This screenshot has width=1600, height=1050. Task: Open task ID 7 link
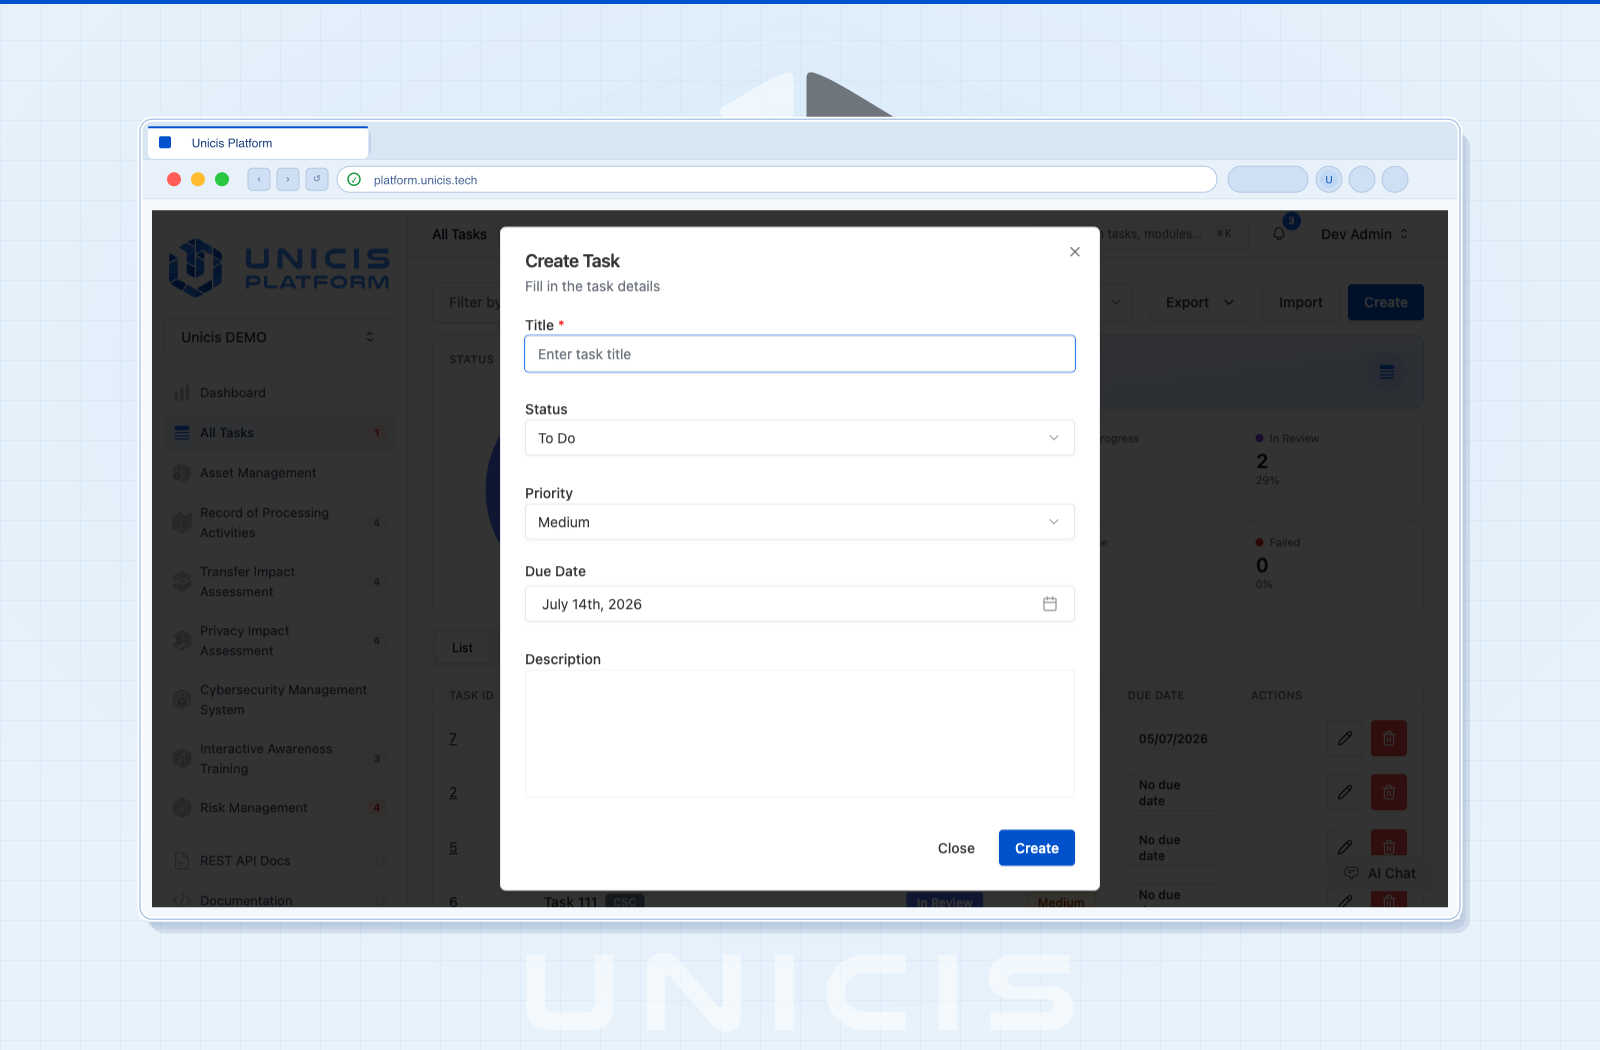(x=453, y=739)
